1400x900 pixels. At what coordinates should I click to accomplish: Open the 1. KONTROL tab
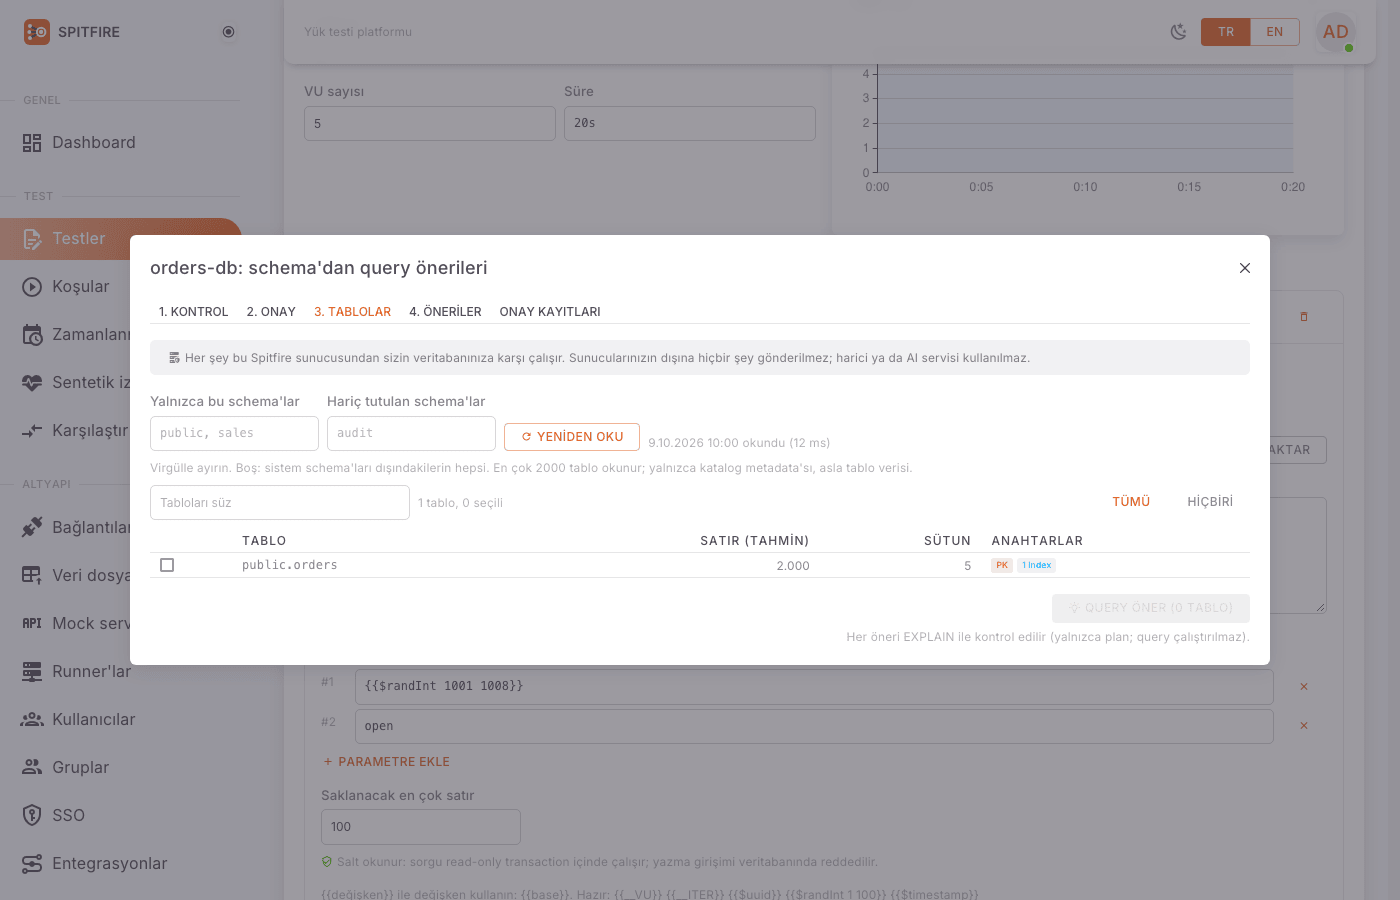pyautogui.click(x=194, y=312)
